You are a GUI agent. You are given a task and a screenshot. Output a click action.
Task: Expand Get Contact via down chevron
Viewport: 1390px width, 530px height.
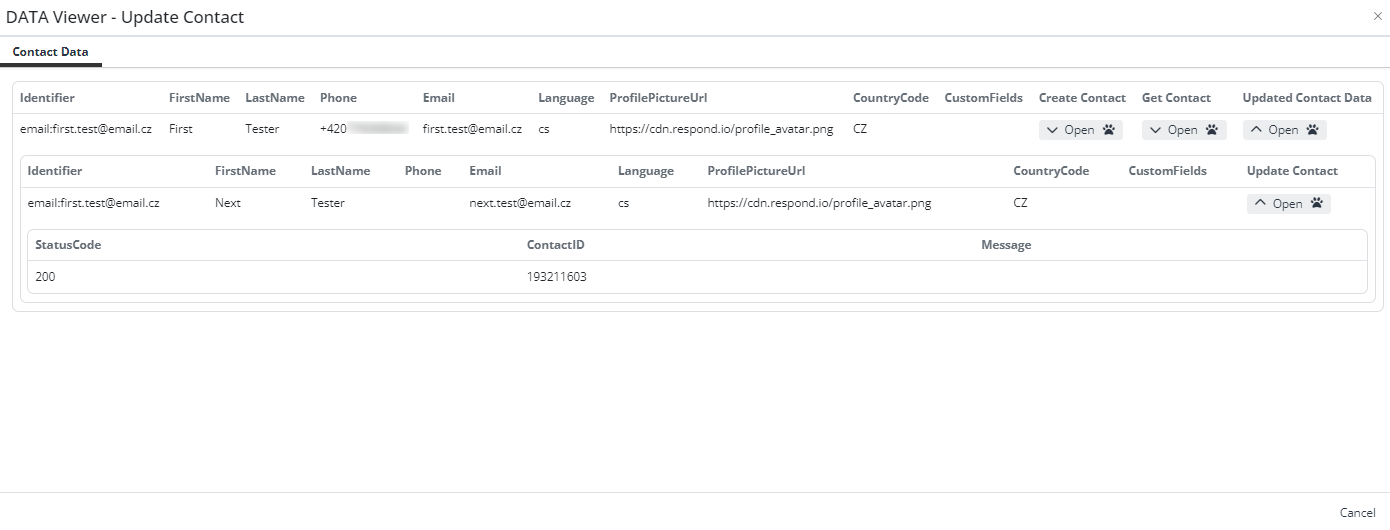(x=1155, y=130)
